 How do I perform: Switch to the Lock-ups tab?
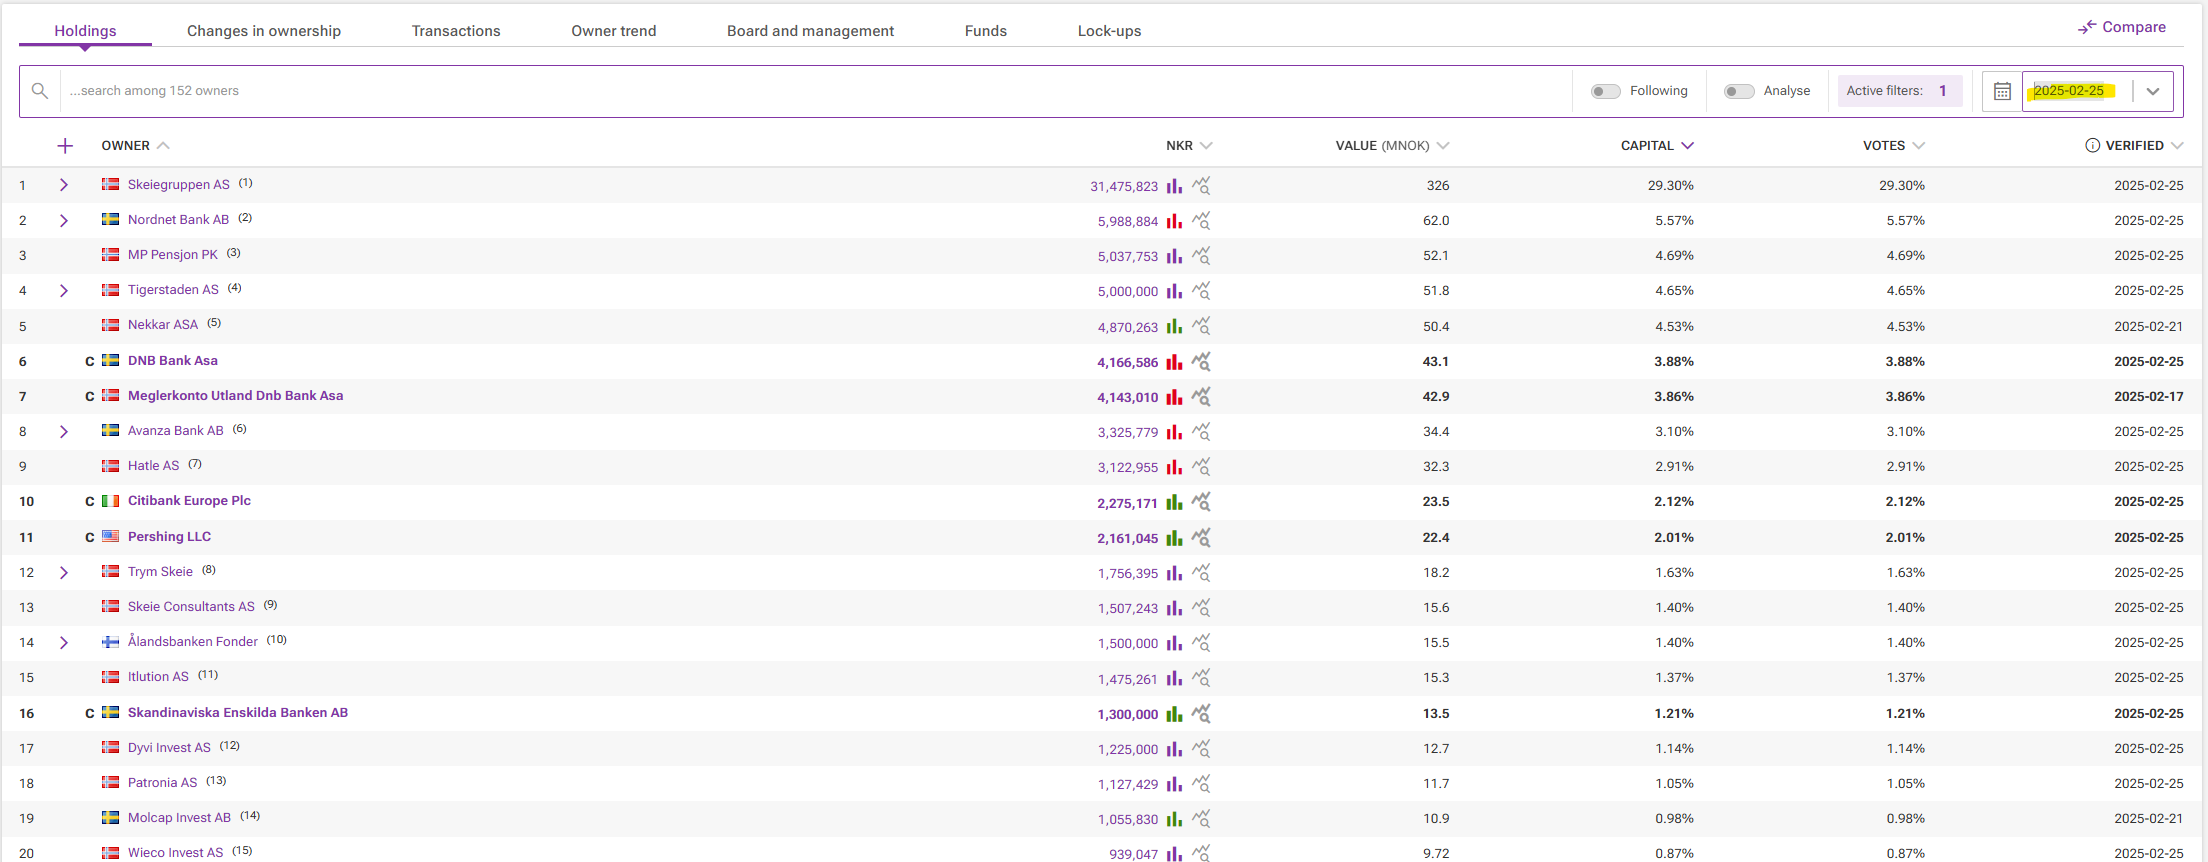[1109, 31]
